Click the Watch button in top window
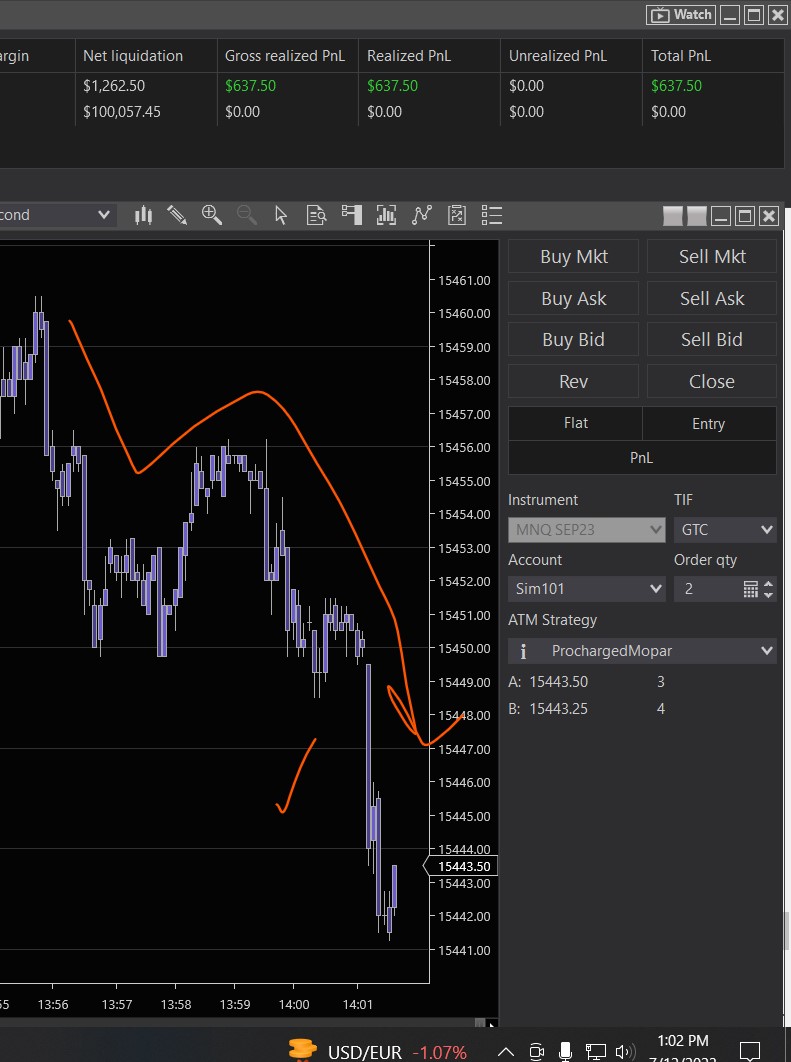The image size is (791, 1062). [x=681, y=15]
